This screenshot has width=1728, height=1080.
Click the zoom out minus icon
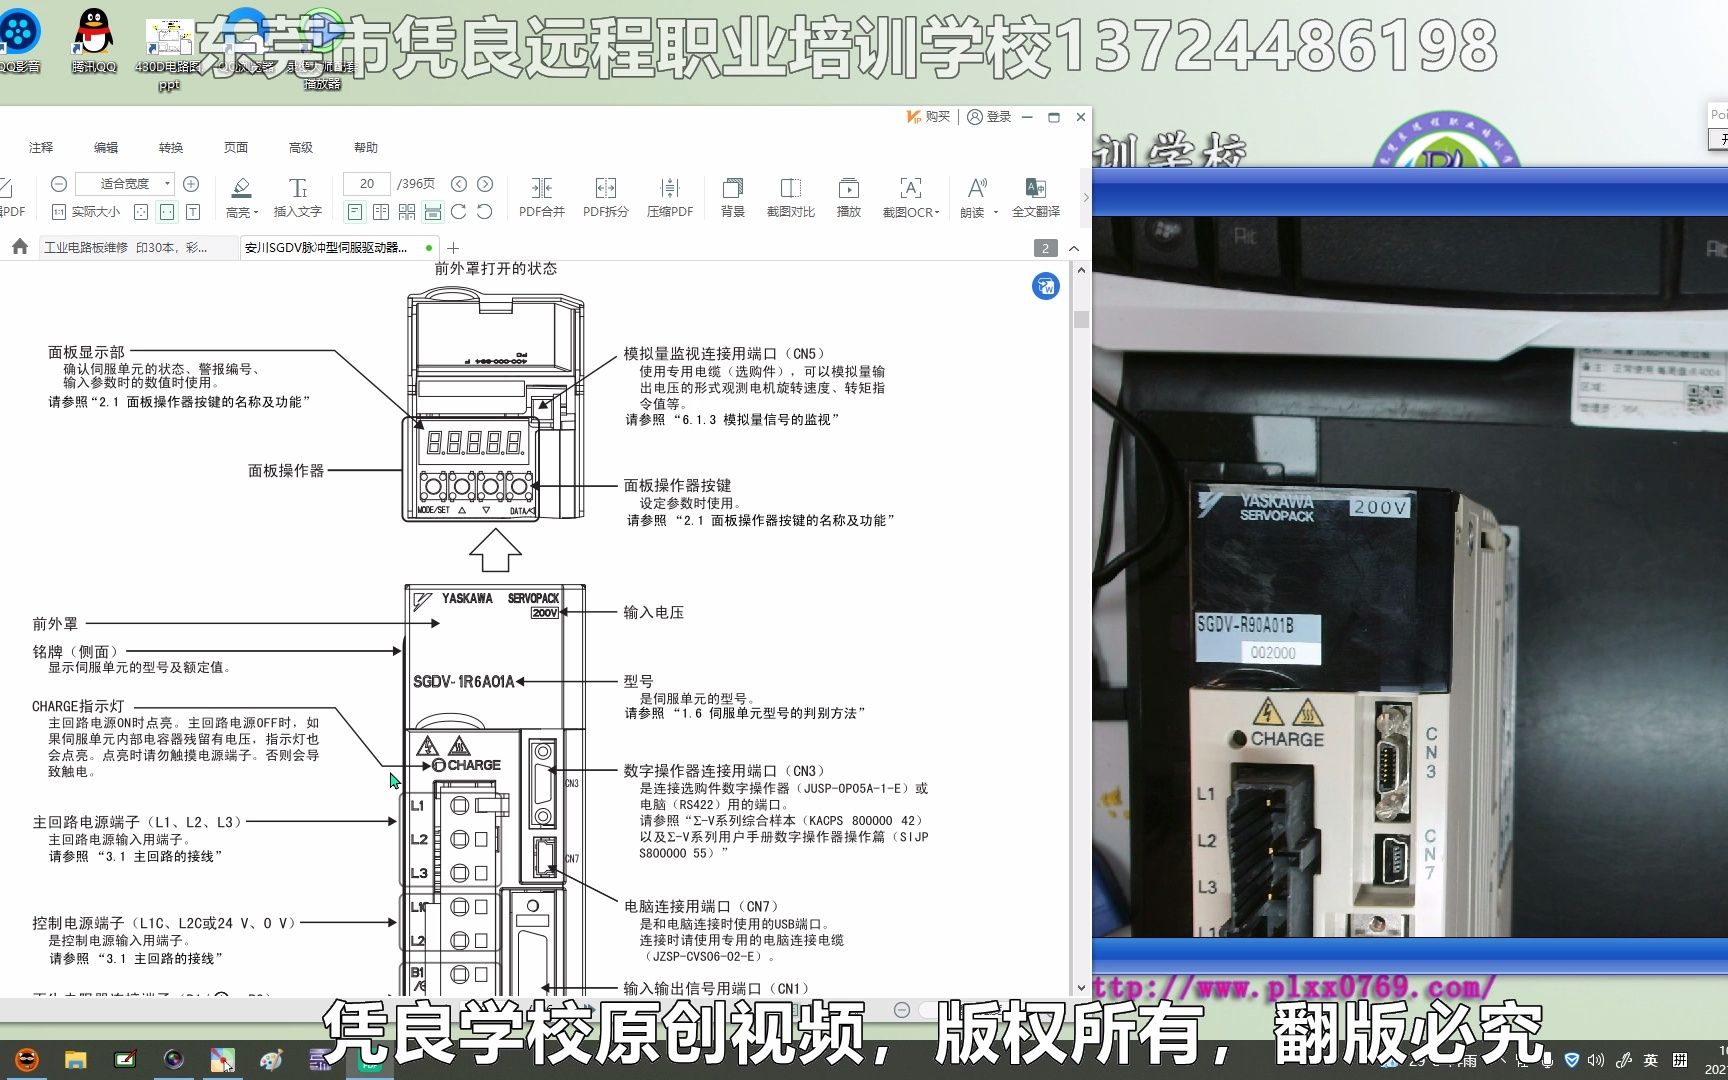[59, 184]
